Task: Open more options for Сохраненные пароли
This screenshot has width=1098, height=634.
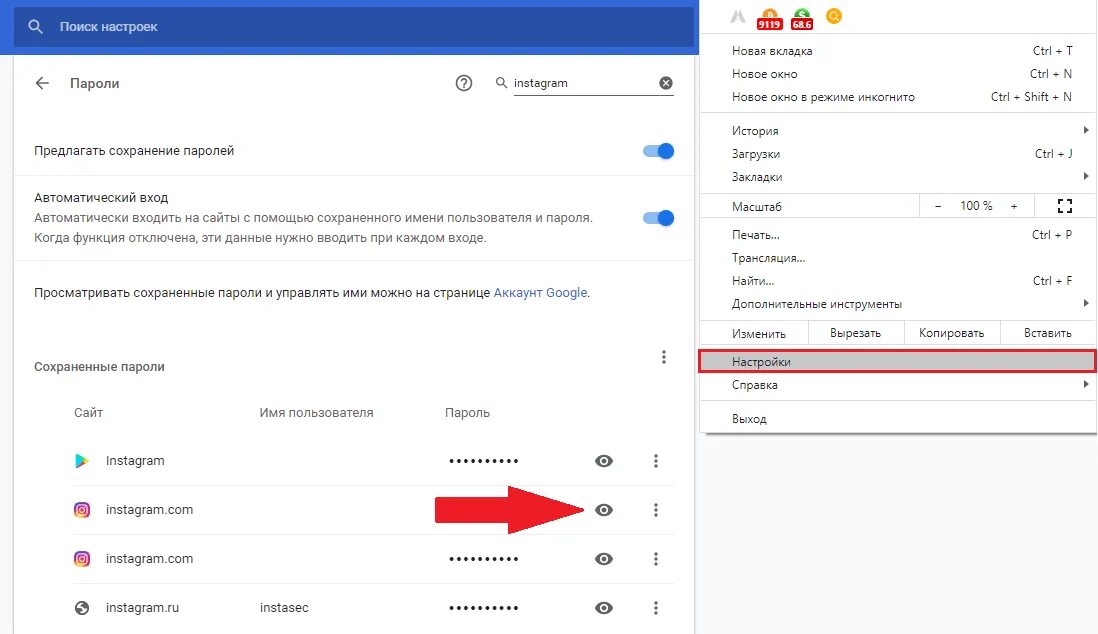Action: click(x=664, y=357)
